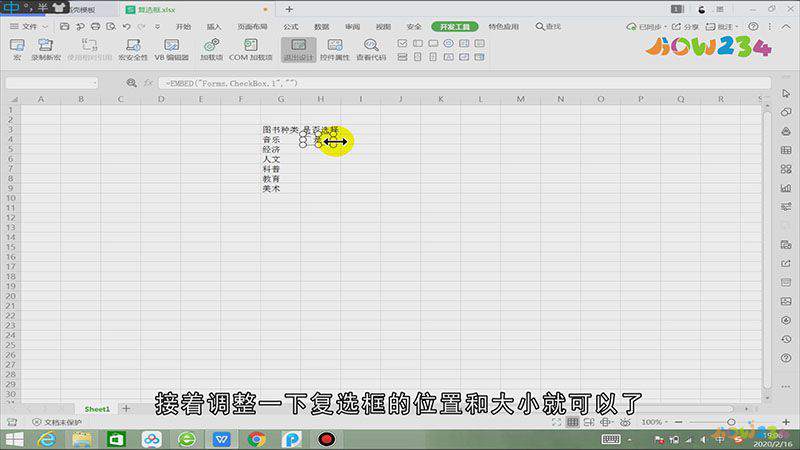Click 查看代码 view code

(x=371, y=49)
